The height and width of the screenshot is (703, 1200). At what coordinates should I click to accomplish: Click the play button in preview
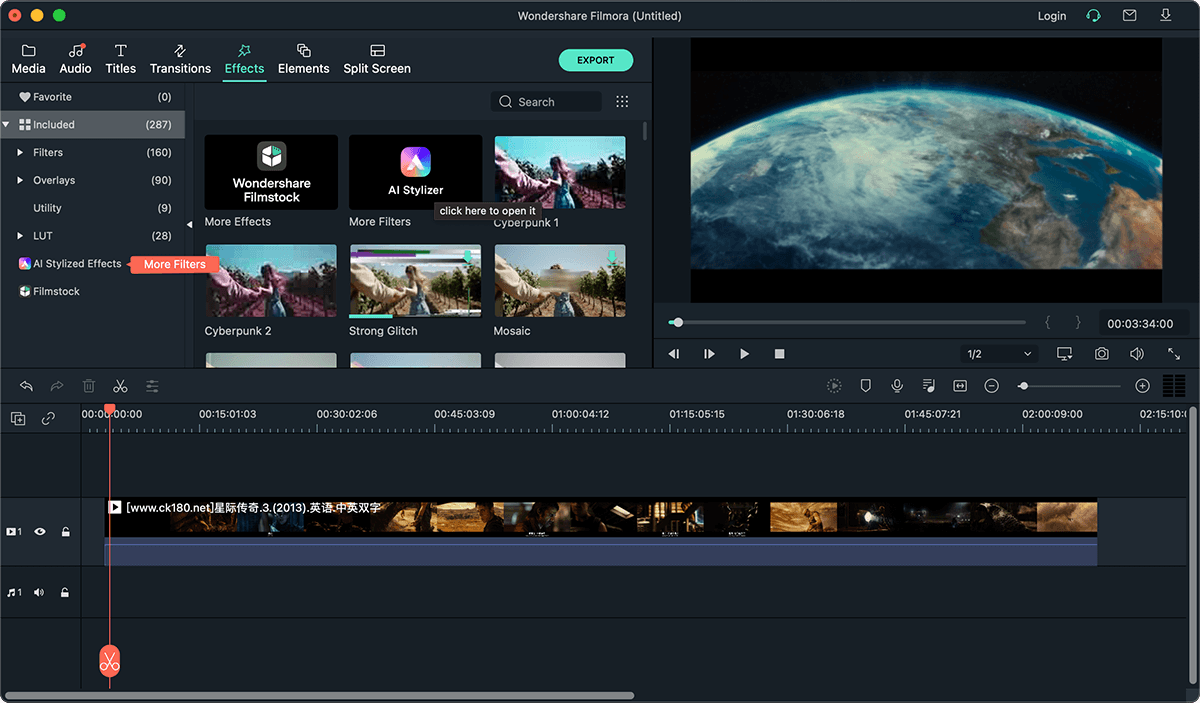pyautogui.click(x=744, y=354)
